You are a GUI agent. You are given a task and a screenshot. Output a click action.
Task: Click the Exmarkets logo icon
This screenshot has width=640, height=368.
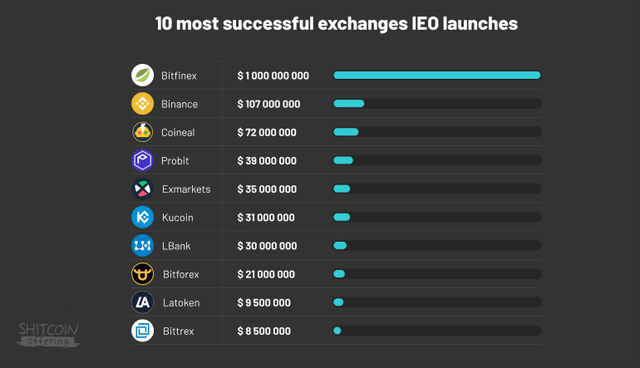pyautogui.click(x=142, y=188)
